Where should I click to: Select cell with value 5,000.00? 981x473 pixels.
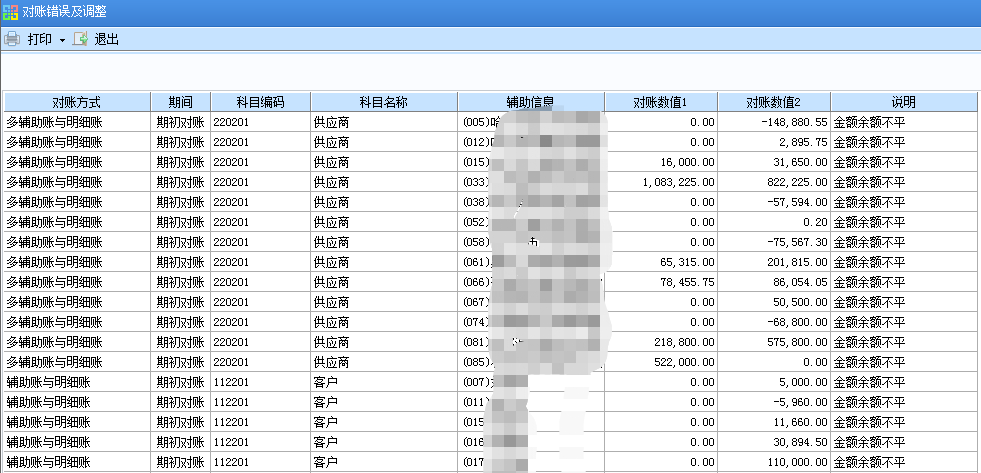pos(775,382)
